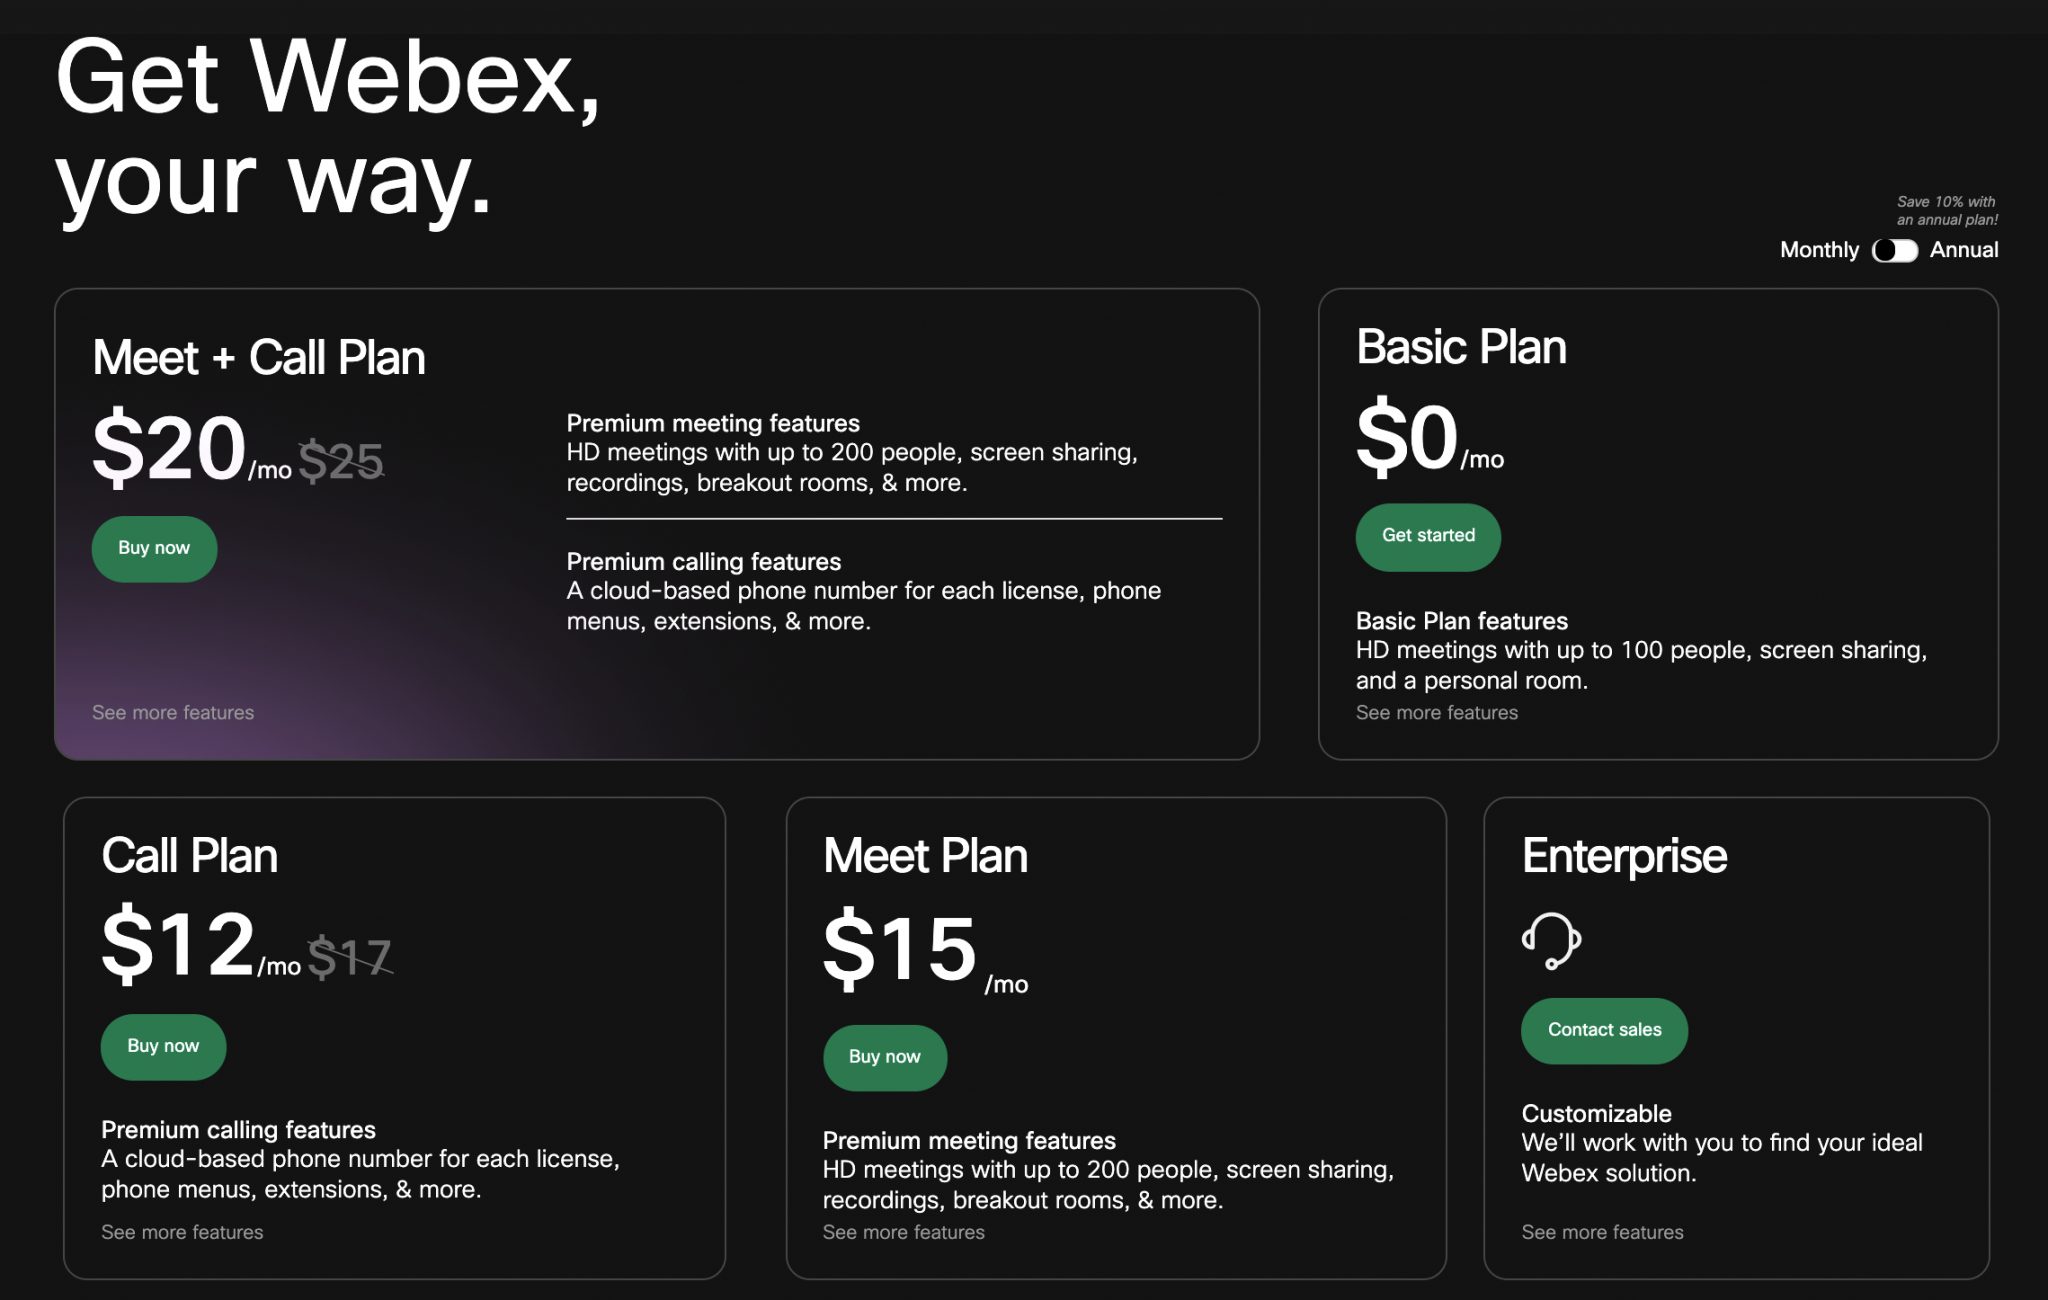Expand See more features under Enterprise

coord(1601,1232)
